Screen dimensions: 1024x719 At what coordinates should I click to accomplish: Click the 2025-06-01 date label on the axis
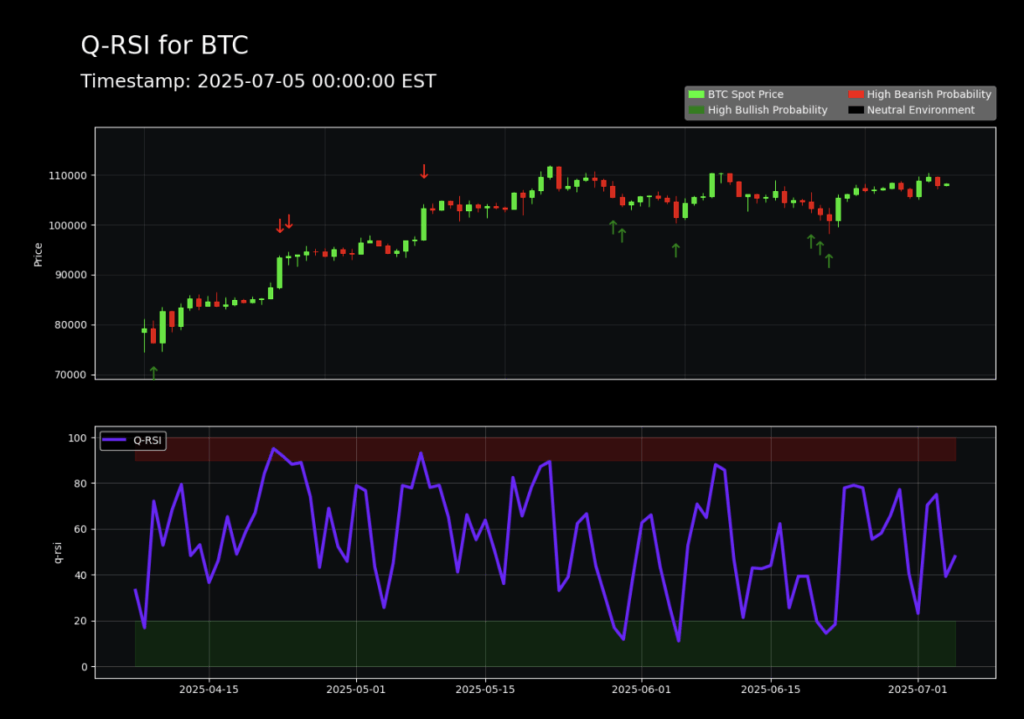tap(640, 690)
